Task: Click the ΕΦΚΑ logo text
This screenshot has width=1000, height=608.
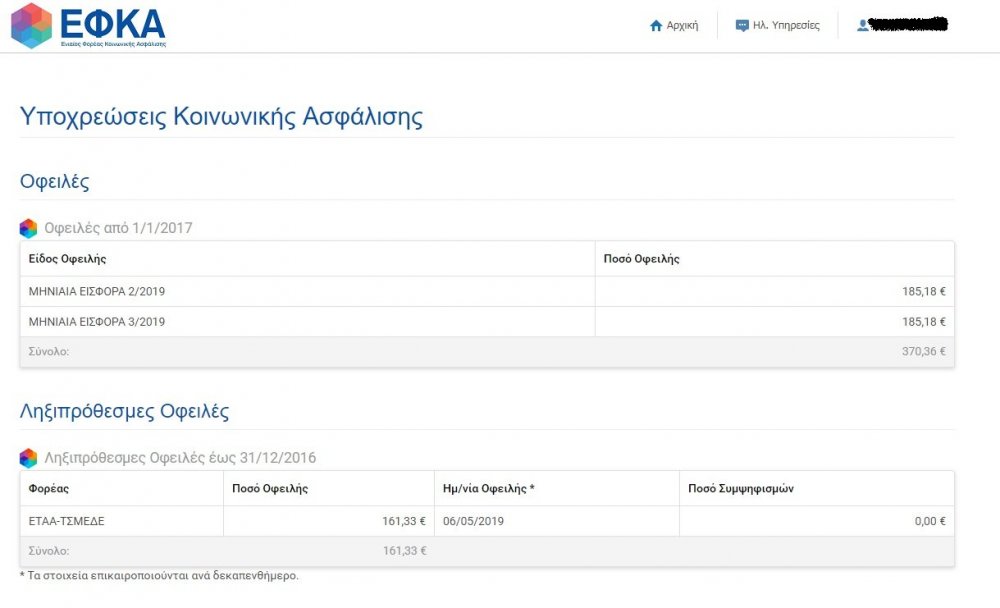Action: 112,22
